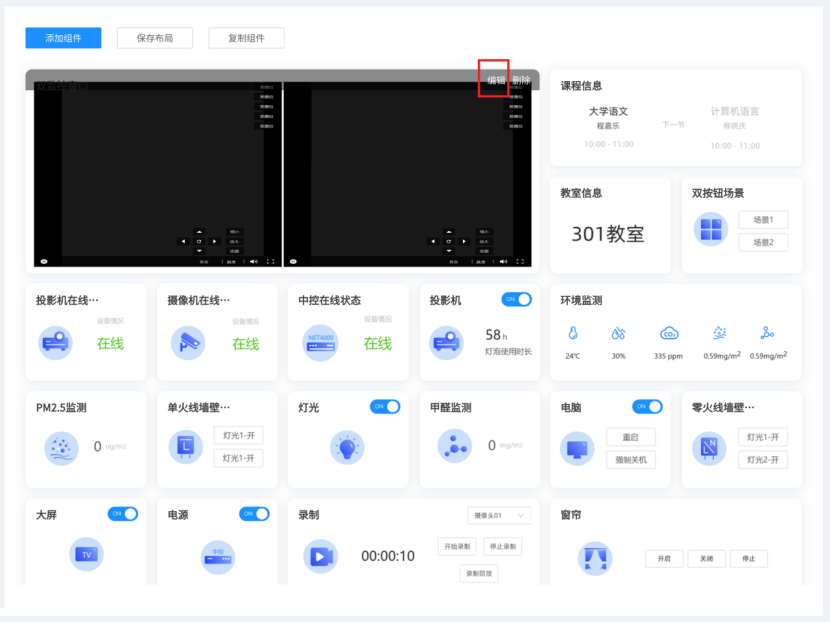The image size is (830, 622).
Task: Enter fullscreen on the right video
Action: [x=520, y=262]
